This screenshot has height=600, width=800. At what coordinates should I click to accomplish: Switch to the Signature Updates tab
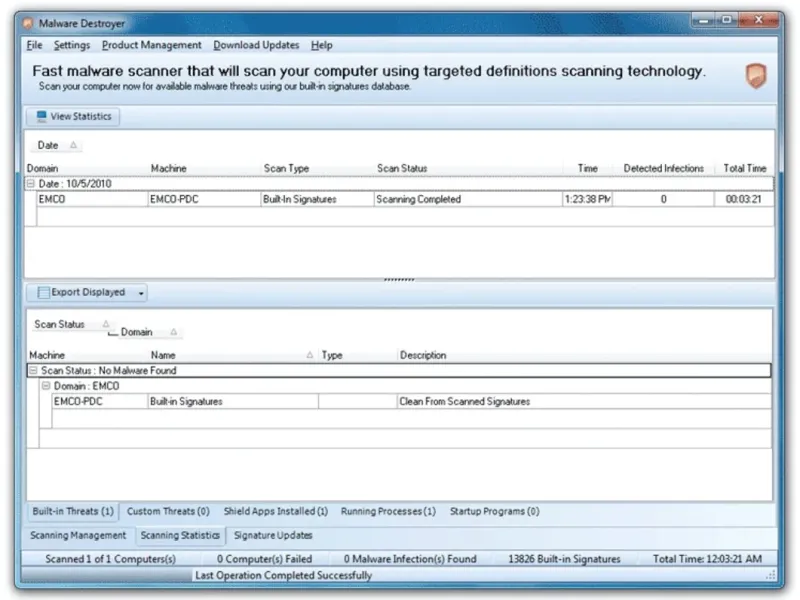click(273, 535)
